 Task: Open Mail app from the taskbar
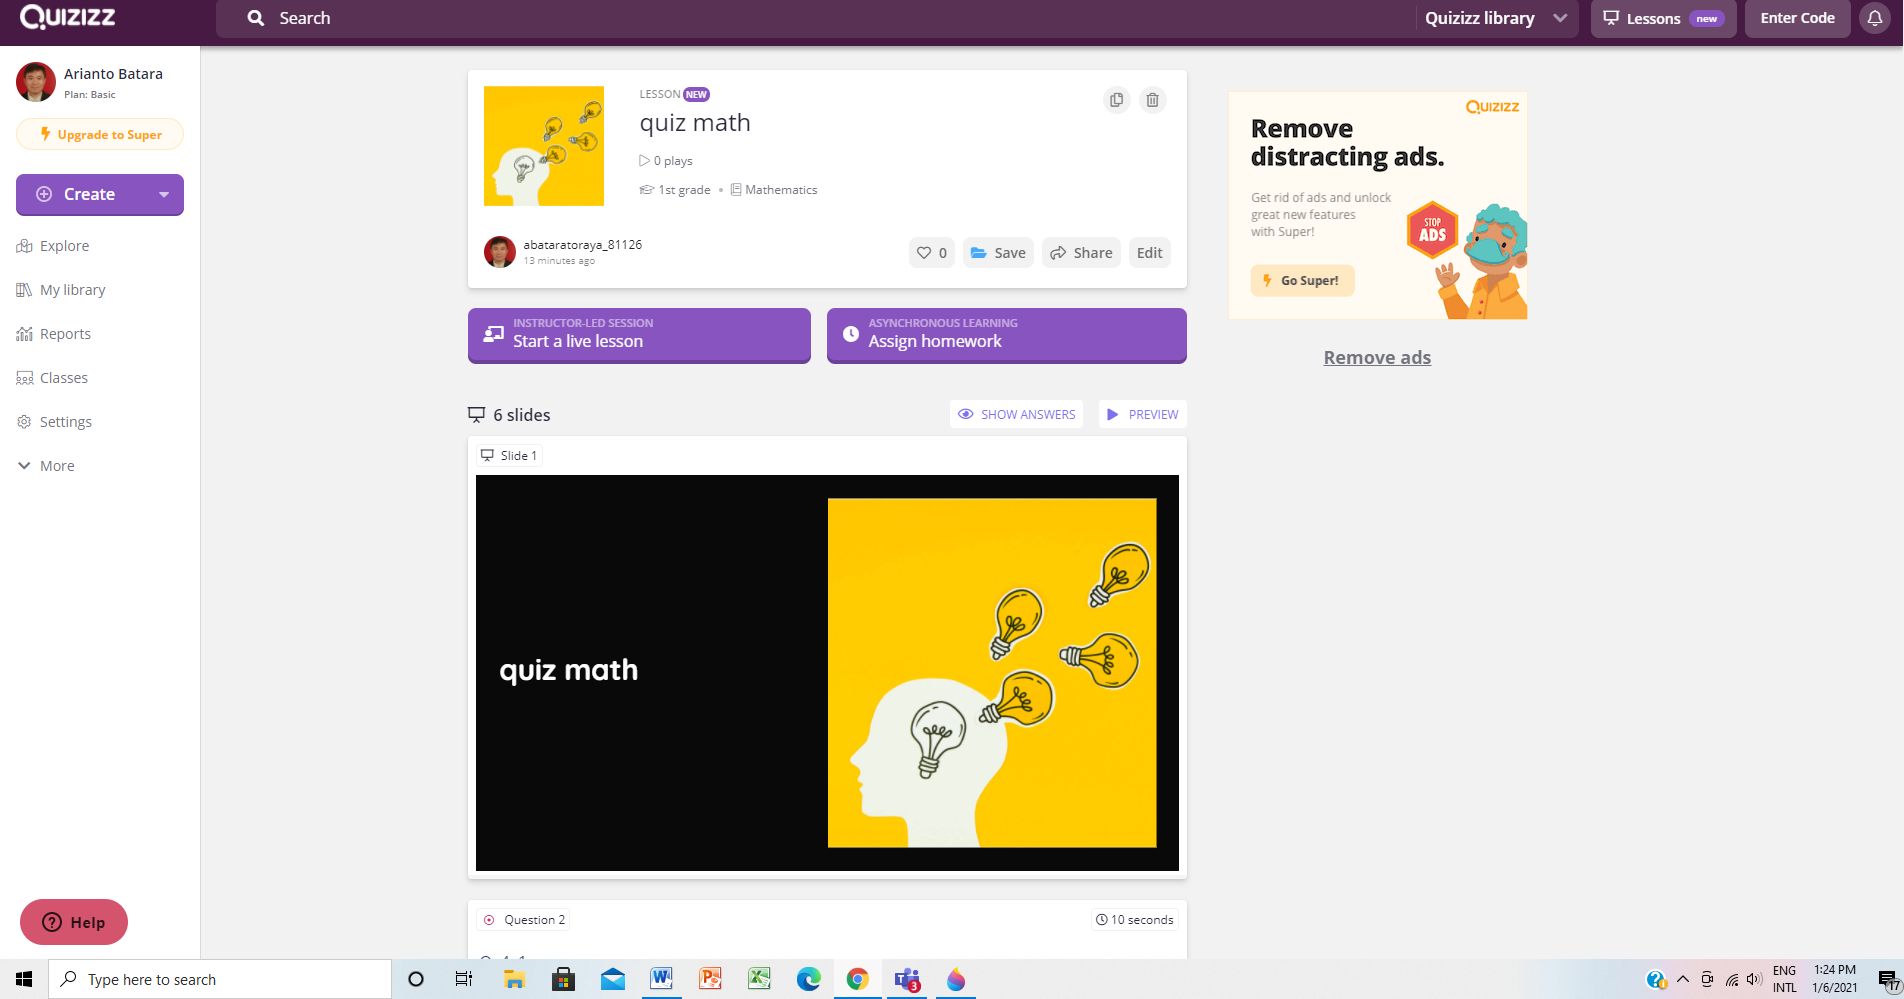point(612,979)
